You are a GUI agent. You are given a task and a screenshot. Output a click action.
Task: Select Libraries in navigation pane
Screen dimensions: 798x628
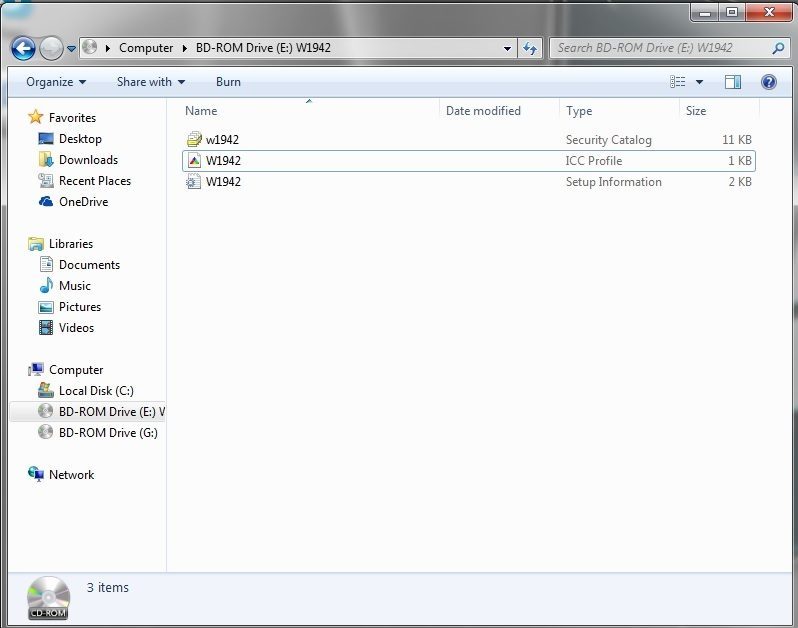pos(71,244)
